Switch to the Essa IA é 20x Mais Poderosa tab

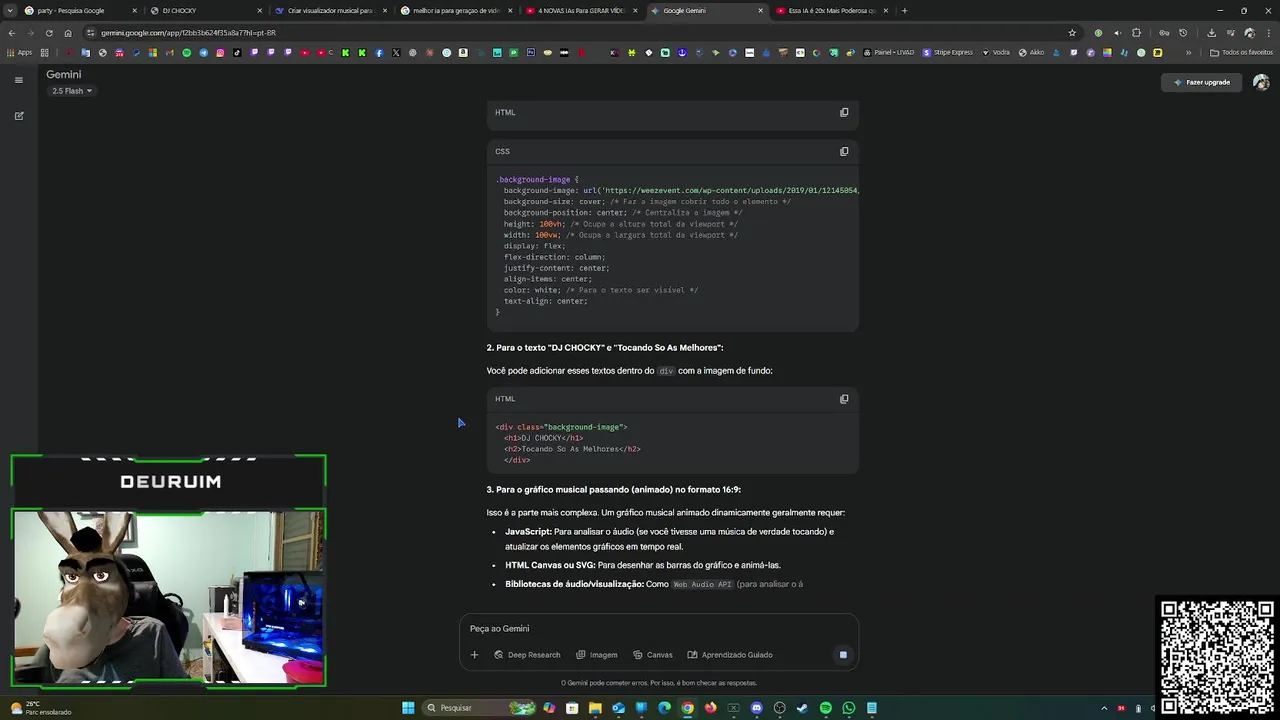(830, 11)
